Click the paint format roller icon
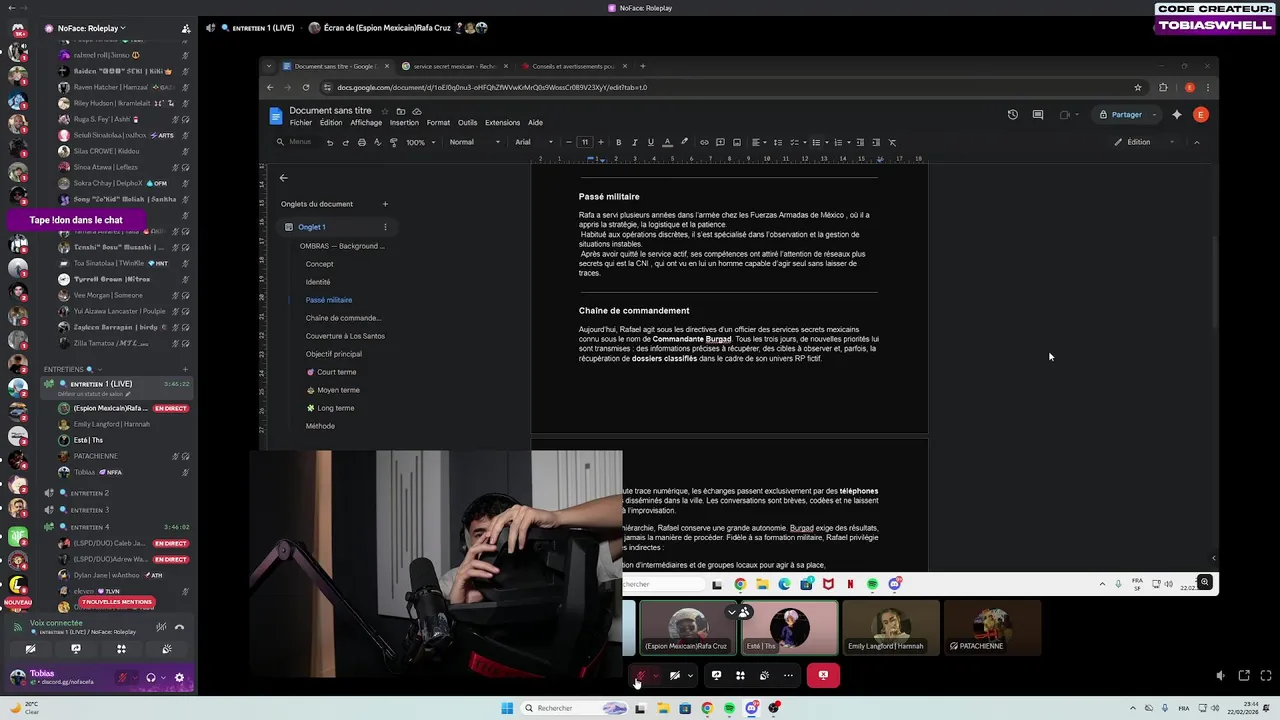Viewport: 1280px width, 720px height. (393, 142)
